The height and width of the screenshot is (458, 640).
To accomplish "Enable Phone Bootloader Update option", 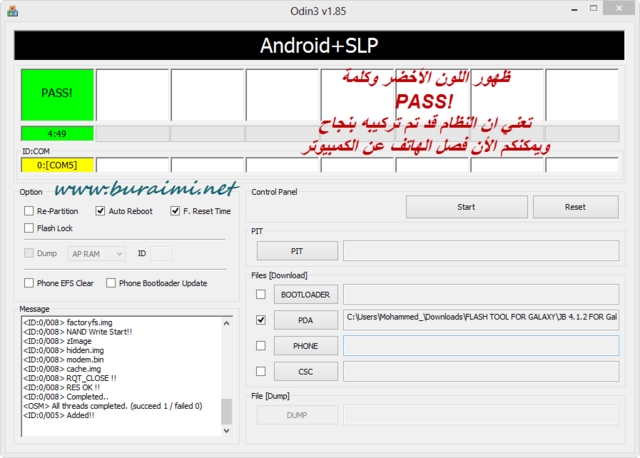I will coord(111,283).
